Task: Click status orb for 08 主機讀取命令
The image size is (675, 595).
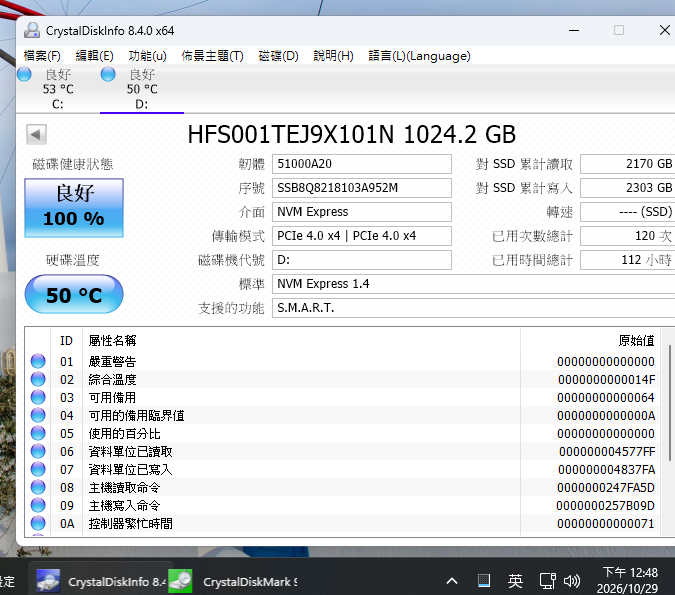Action: pos(38,487)
